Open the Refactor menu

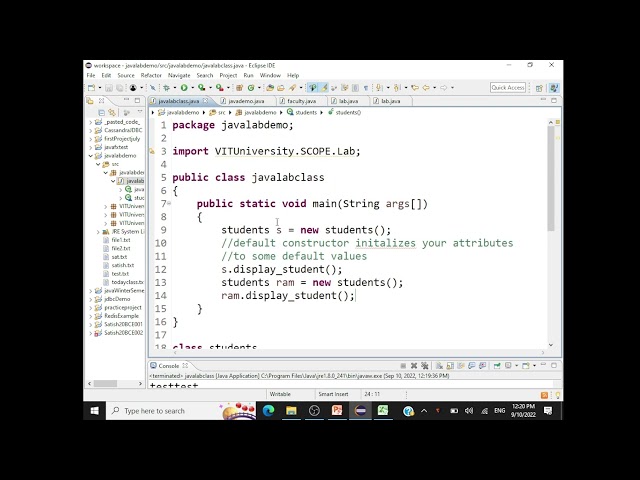[151, 76]
